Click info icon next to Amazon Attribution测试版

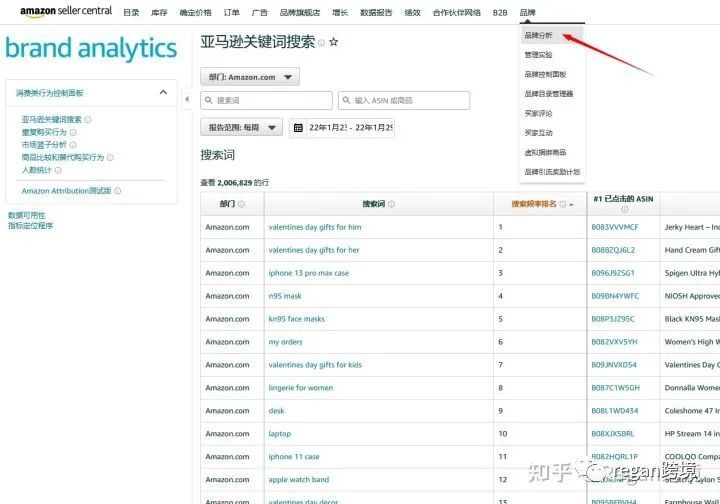coord(118,191)
